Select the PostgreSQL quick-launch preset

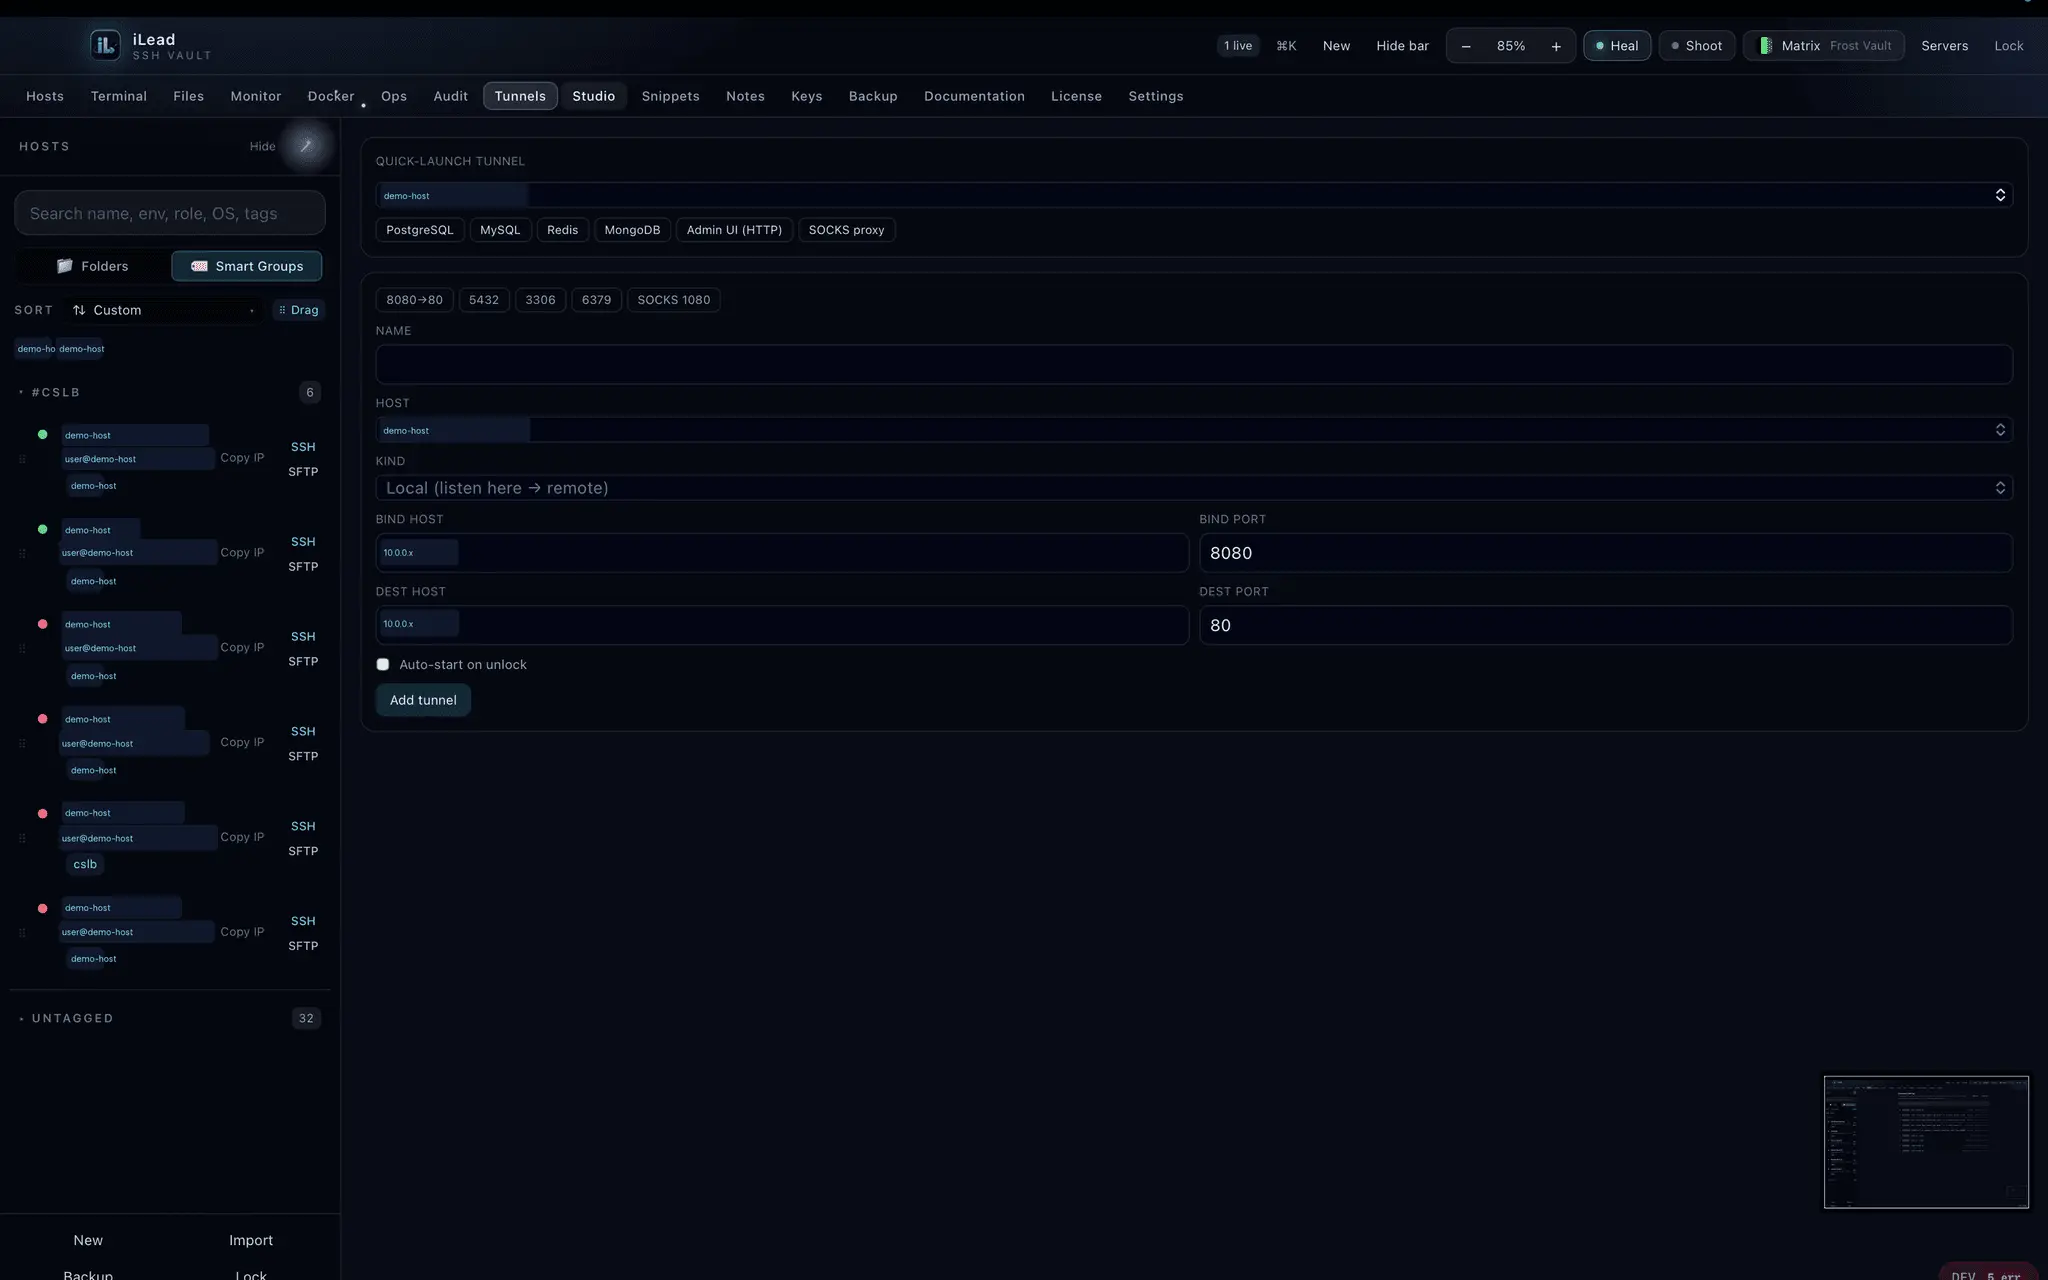point(420,230)
